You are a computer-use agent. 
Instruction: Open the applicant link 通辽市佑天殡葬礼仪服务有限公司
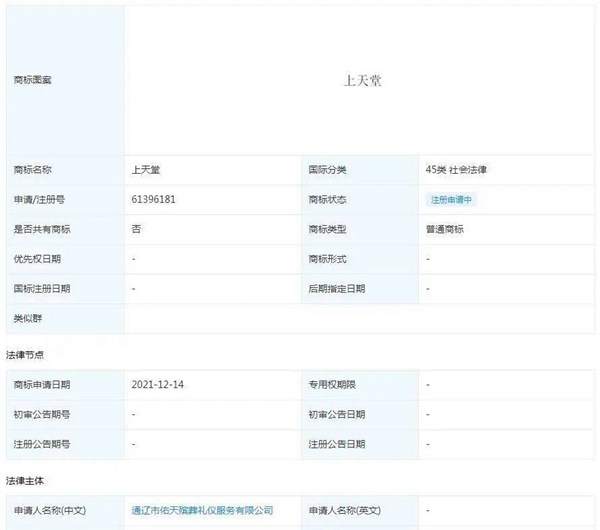tap(202, 510)
